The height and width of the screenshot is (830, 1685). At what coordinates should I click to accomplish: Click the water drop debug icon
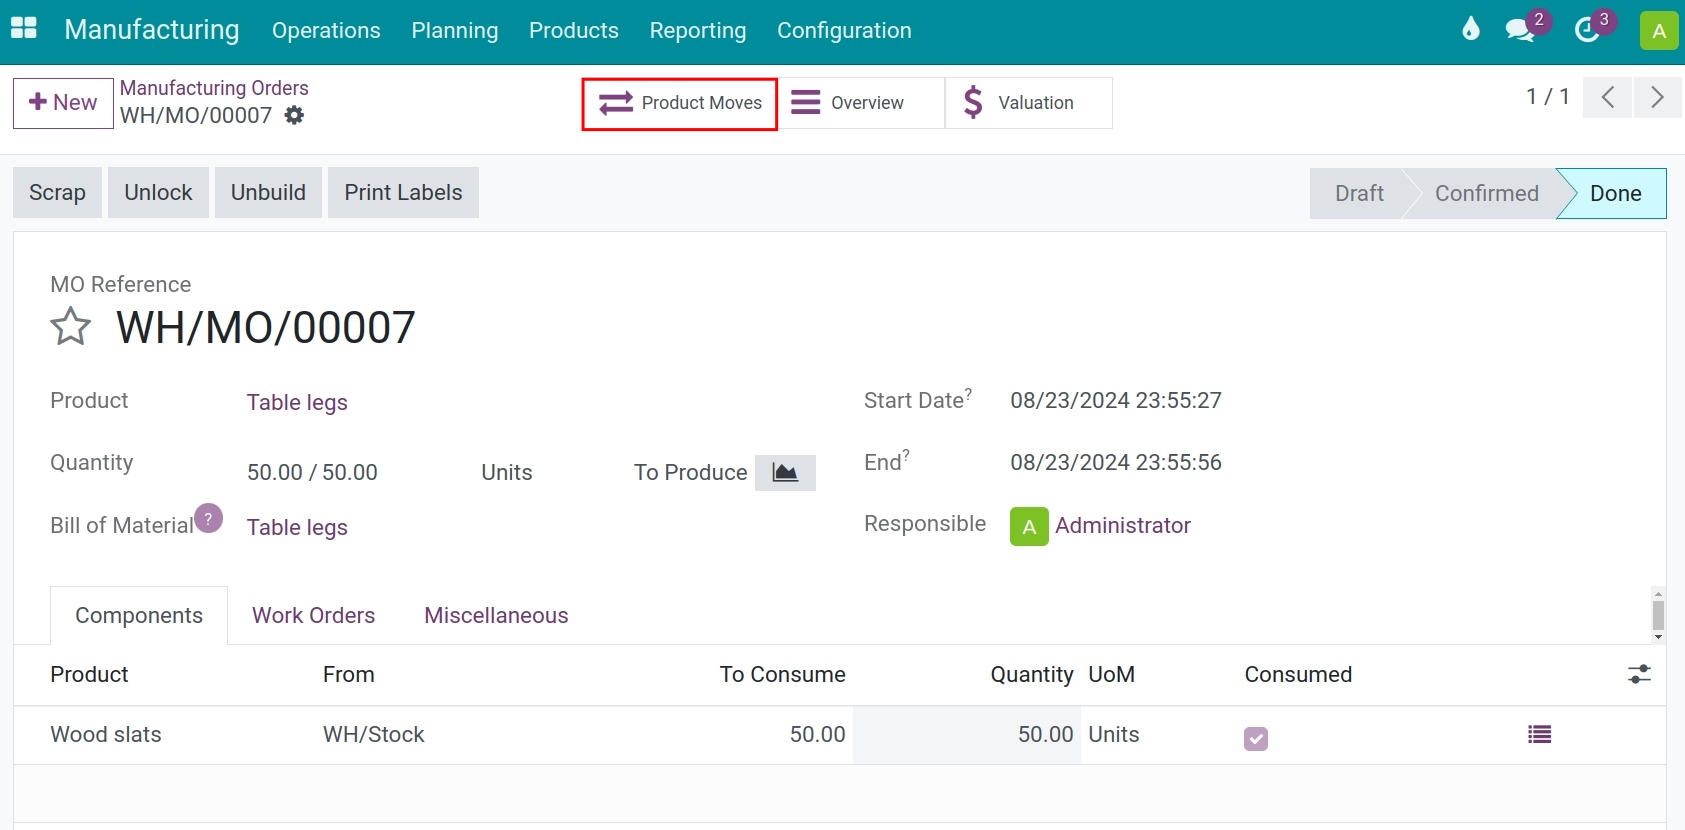1470,29
